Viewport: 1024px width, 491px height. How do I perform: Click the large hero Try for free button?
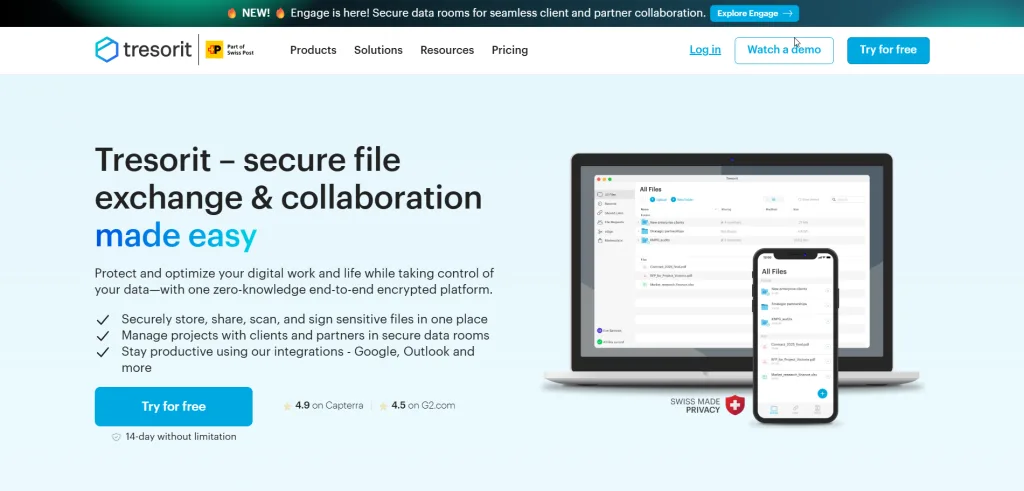174,406
